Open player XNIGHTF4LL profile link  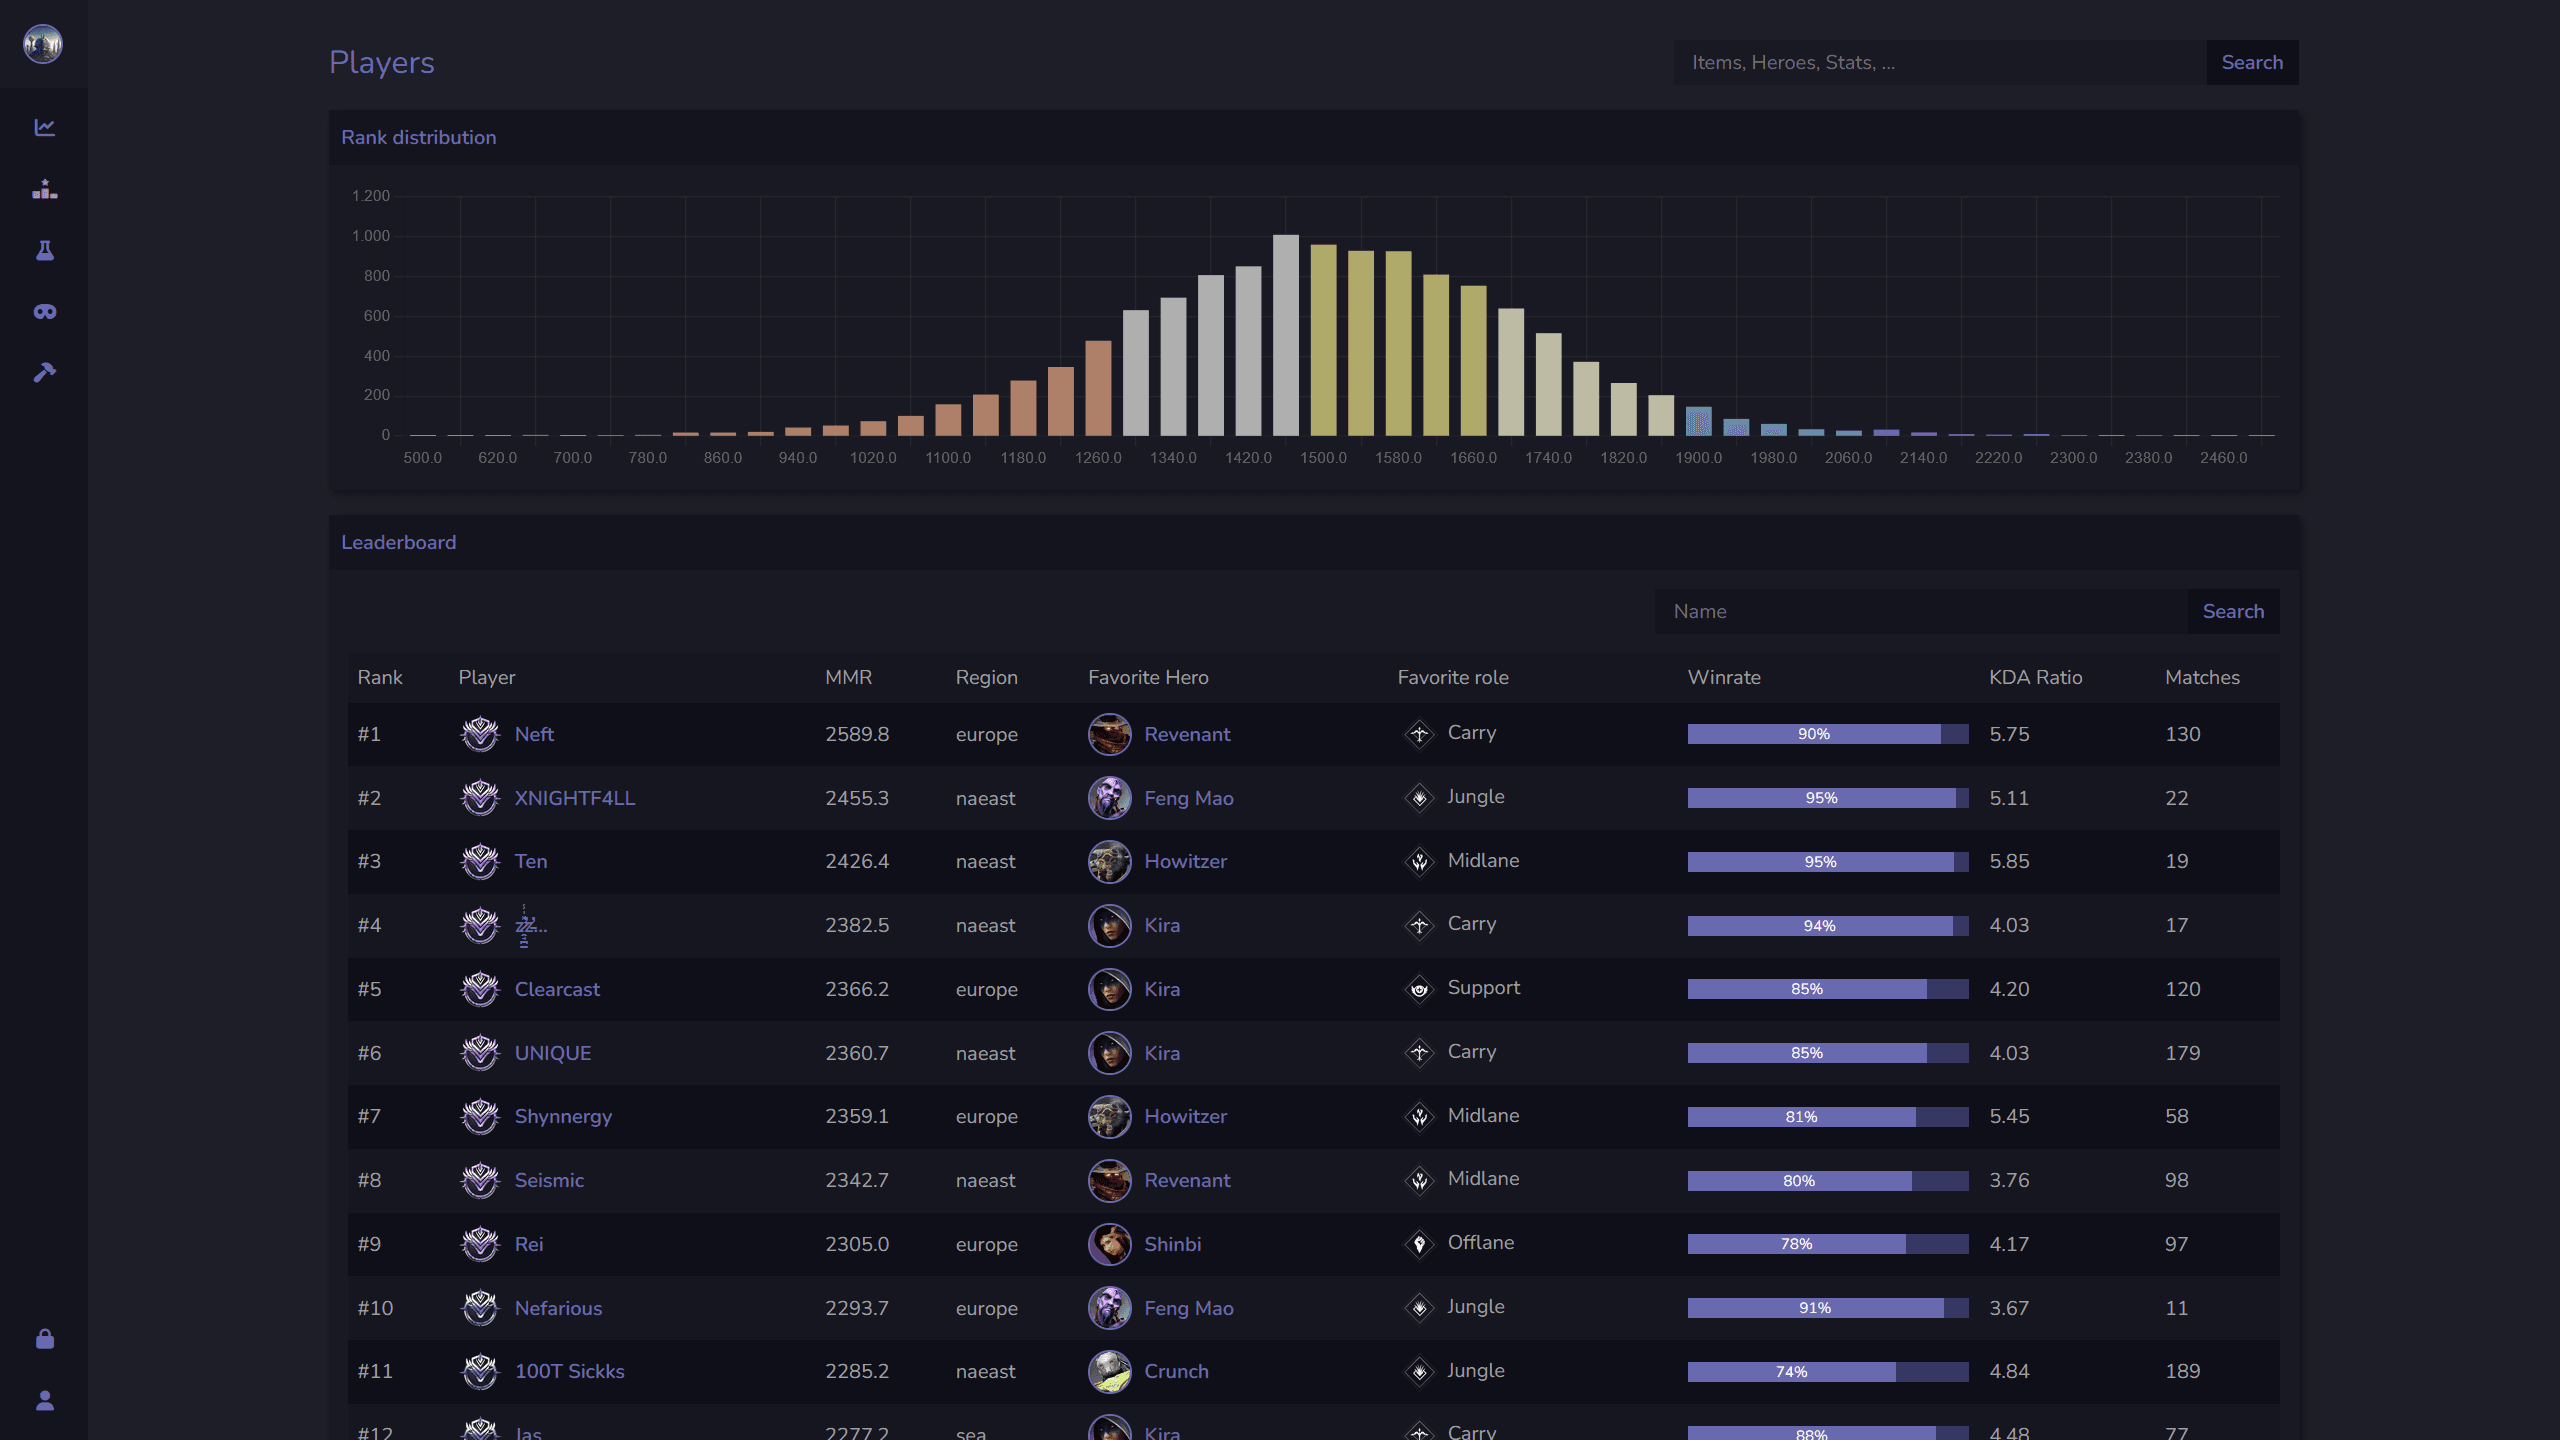[574, 798]
